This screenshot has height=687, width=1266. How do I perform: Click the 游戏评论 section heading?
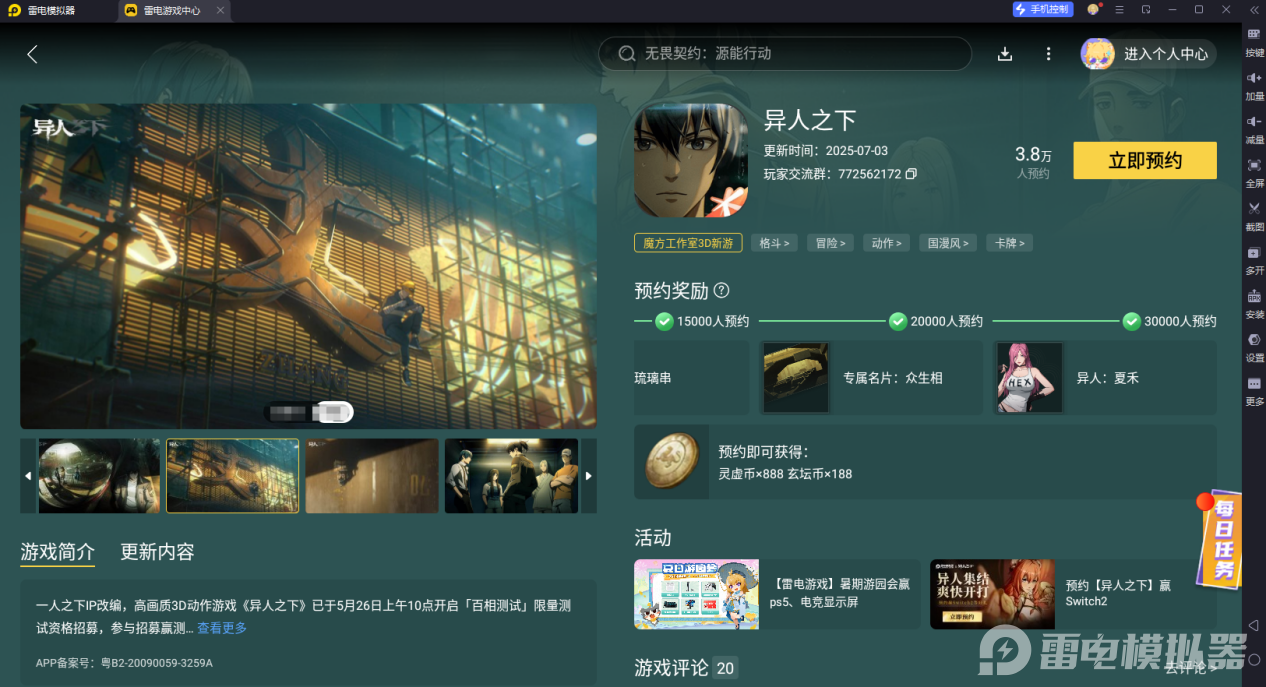pos(671,668)
